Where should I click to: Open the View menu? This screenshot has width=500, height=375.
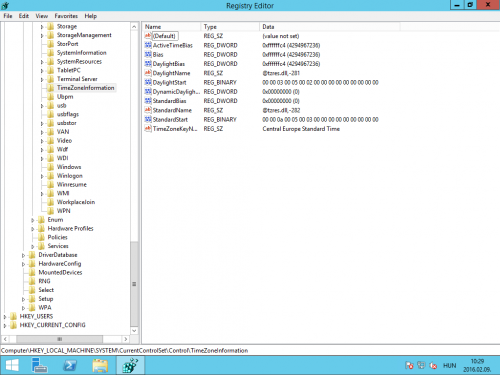[42, 16]
